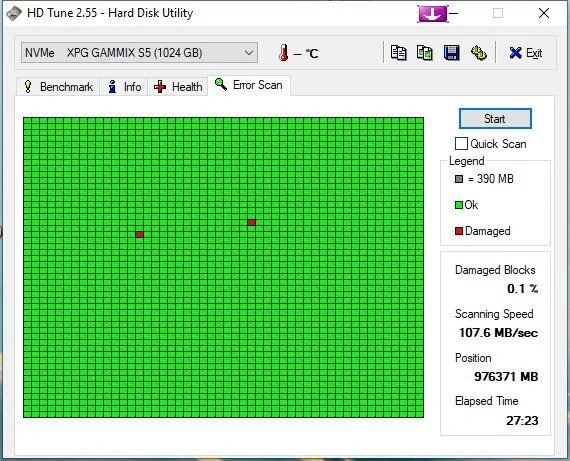The image size is (570, 461).
Task: Click the red Damaged legend swatch
Action: click(459, 231)
